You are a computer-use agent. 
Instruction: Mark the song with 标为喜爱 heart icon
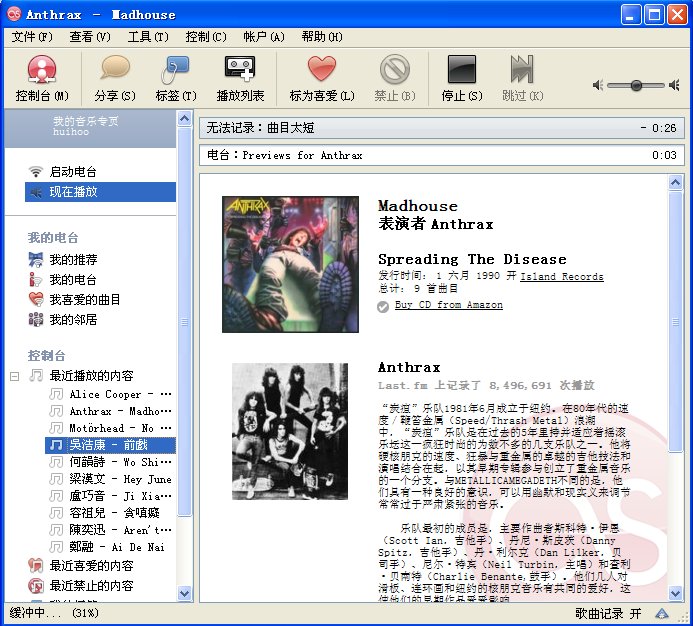click(x=321, y=78)
